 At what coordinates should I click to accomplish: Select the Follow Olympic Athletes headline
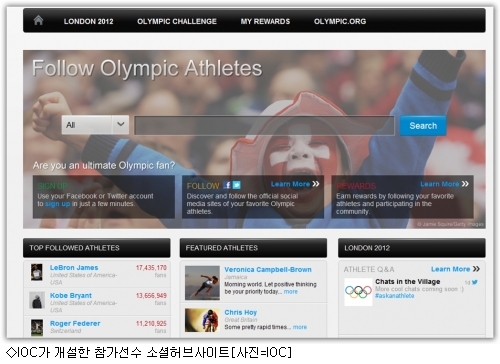(147, 68)
